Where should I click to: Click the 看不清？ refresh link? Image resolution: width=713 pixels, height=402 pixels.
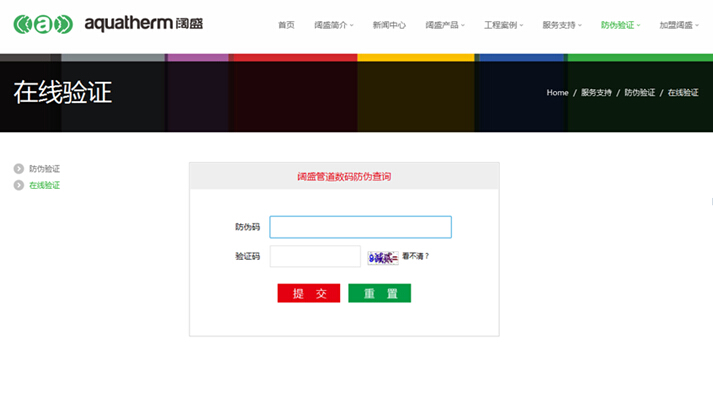click(416, 256)
